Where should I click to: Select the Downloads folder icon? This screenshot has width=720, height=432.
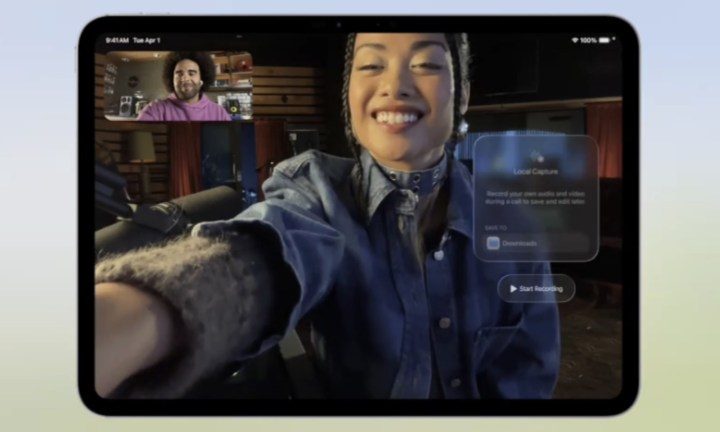(x=493, y=242)
